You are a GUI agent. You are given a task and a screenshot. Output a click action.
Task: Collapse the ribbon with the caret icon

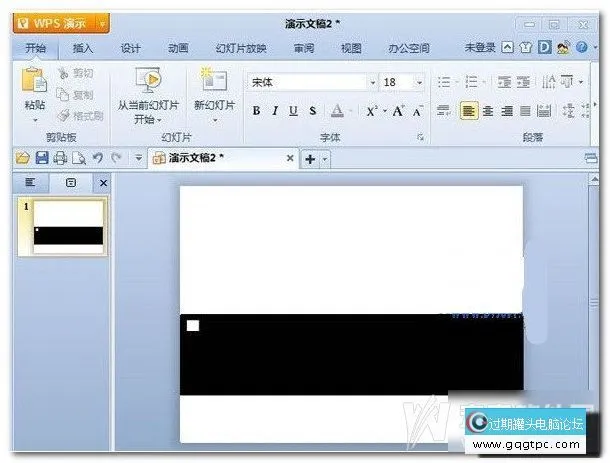(x=507, y=47)
